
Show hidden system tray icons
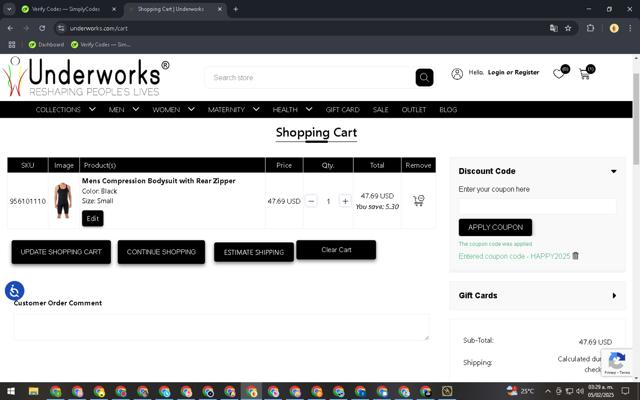coord(548,391)
